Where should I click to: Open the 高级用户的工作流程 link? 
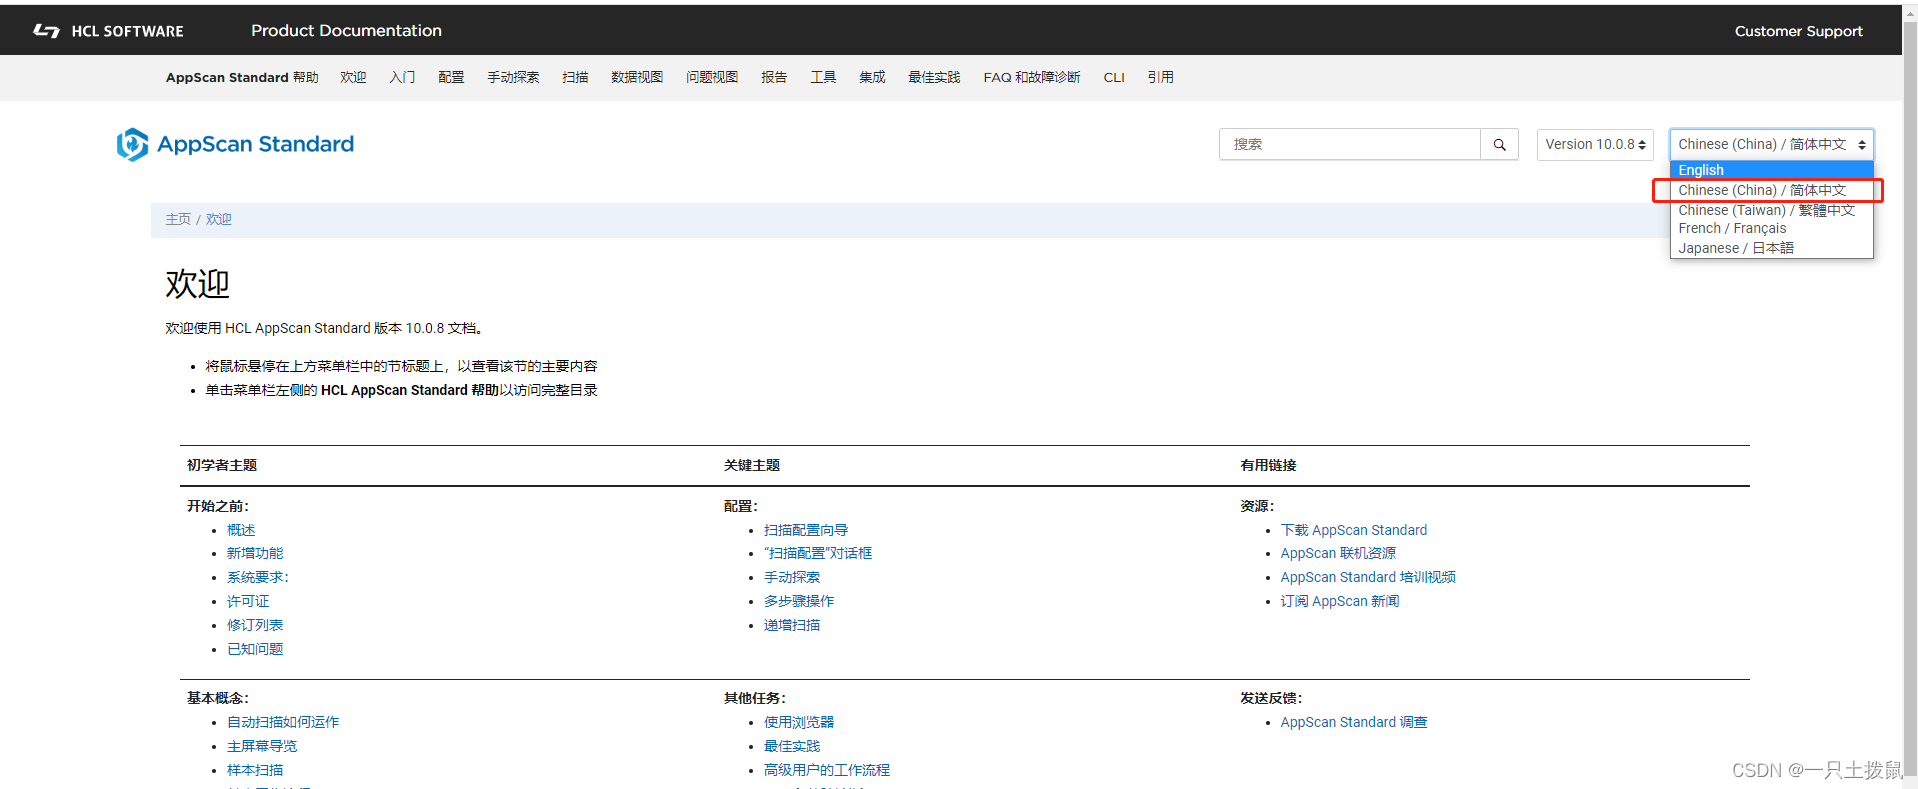tap(827, 770)
